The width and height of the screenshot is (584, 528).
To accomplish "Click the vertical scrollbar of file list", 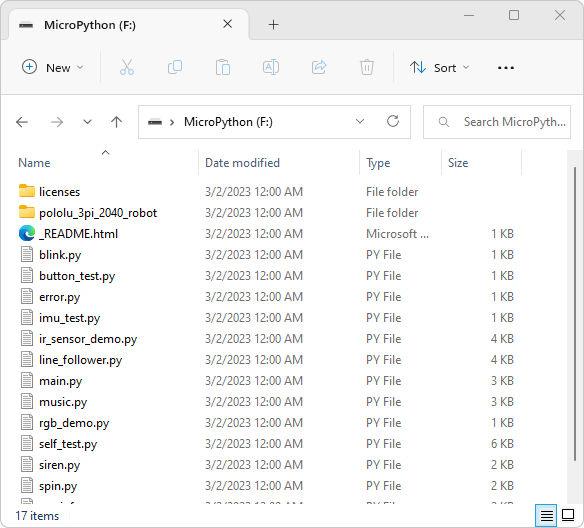I will pos(575,315).
